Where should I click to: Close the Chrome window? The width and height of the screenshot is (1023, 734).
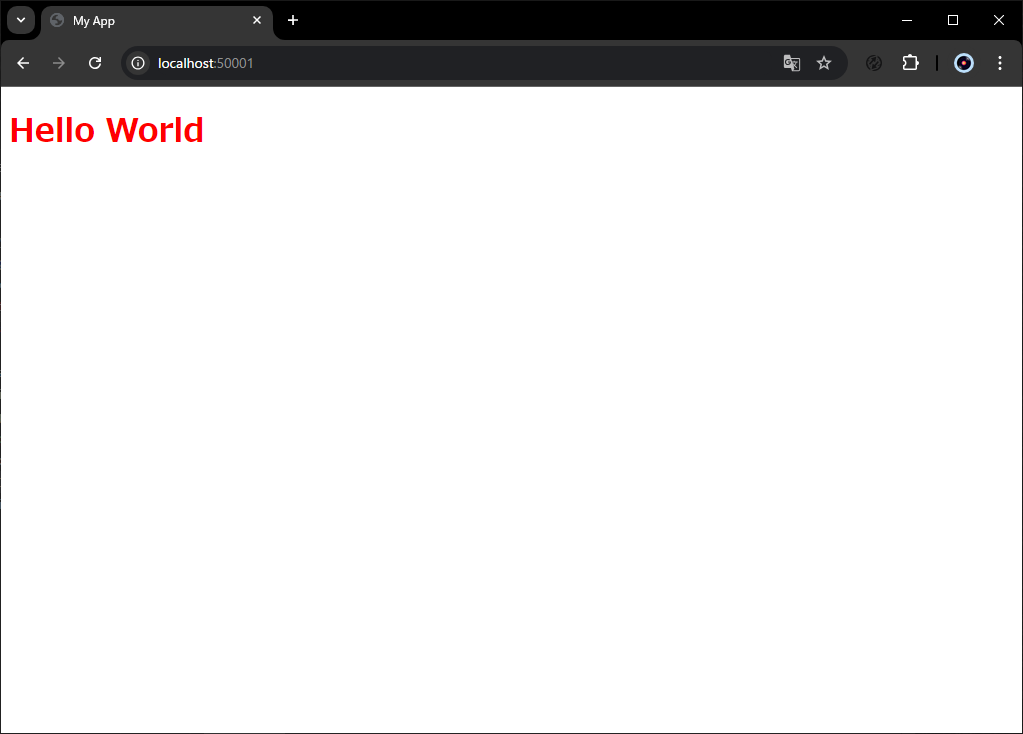[998, 20]
